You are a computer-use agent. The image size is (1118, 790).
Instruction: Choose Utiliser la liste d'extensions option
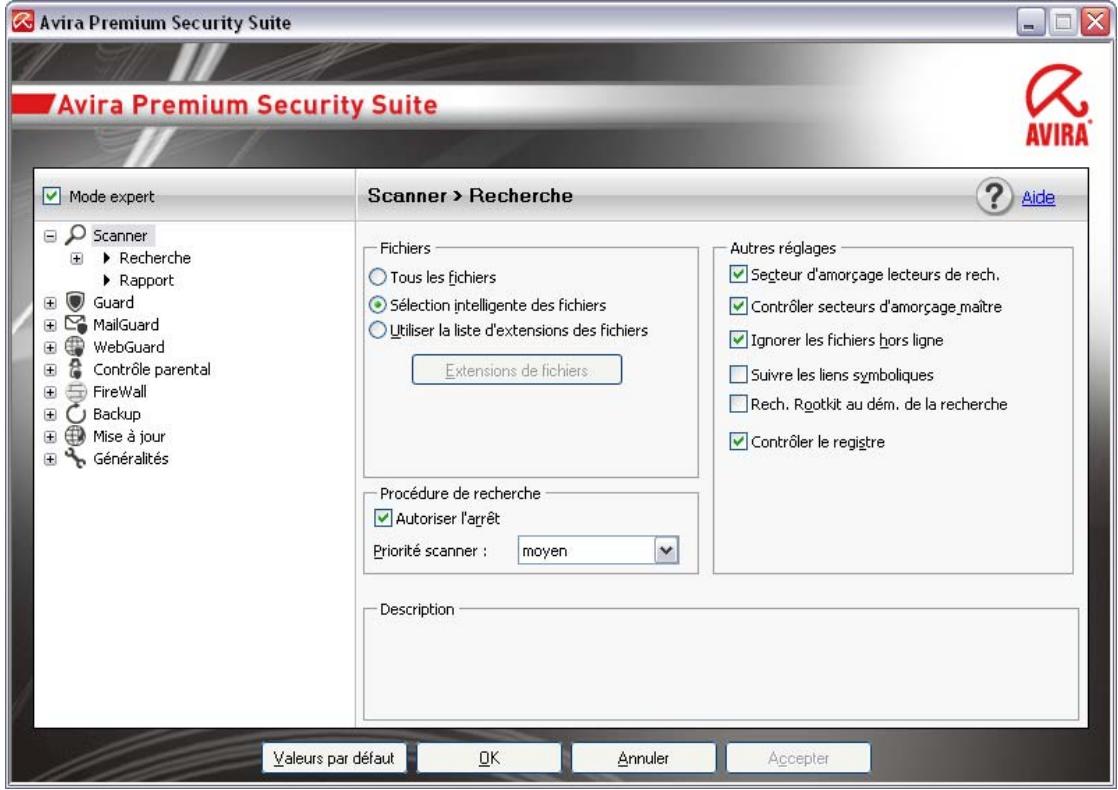[x=377, y=330]
